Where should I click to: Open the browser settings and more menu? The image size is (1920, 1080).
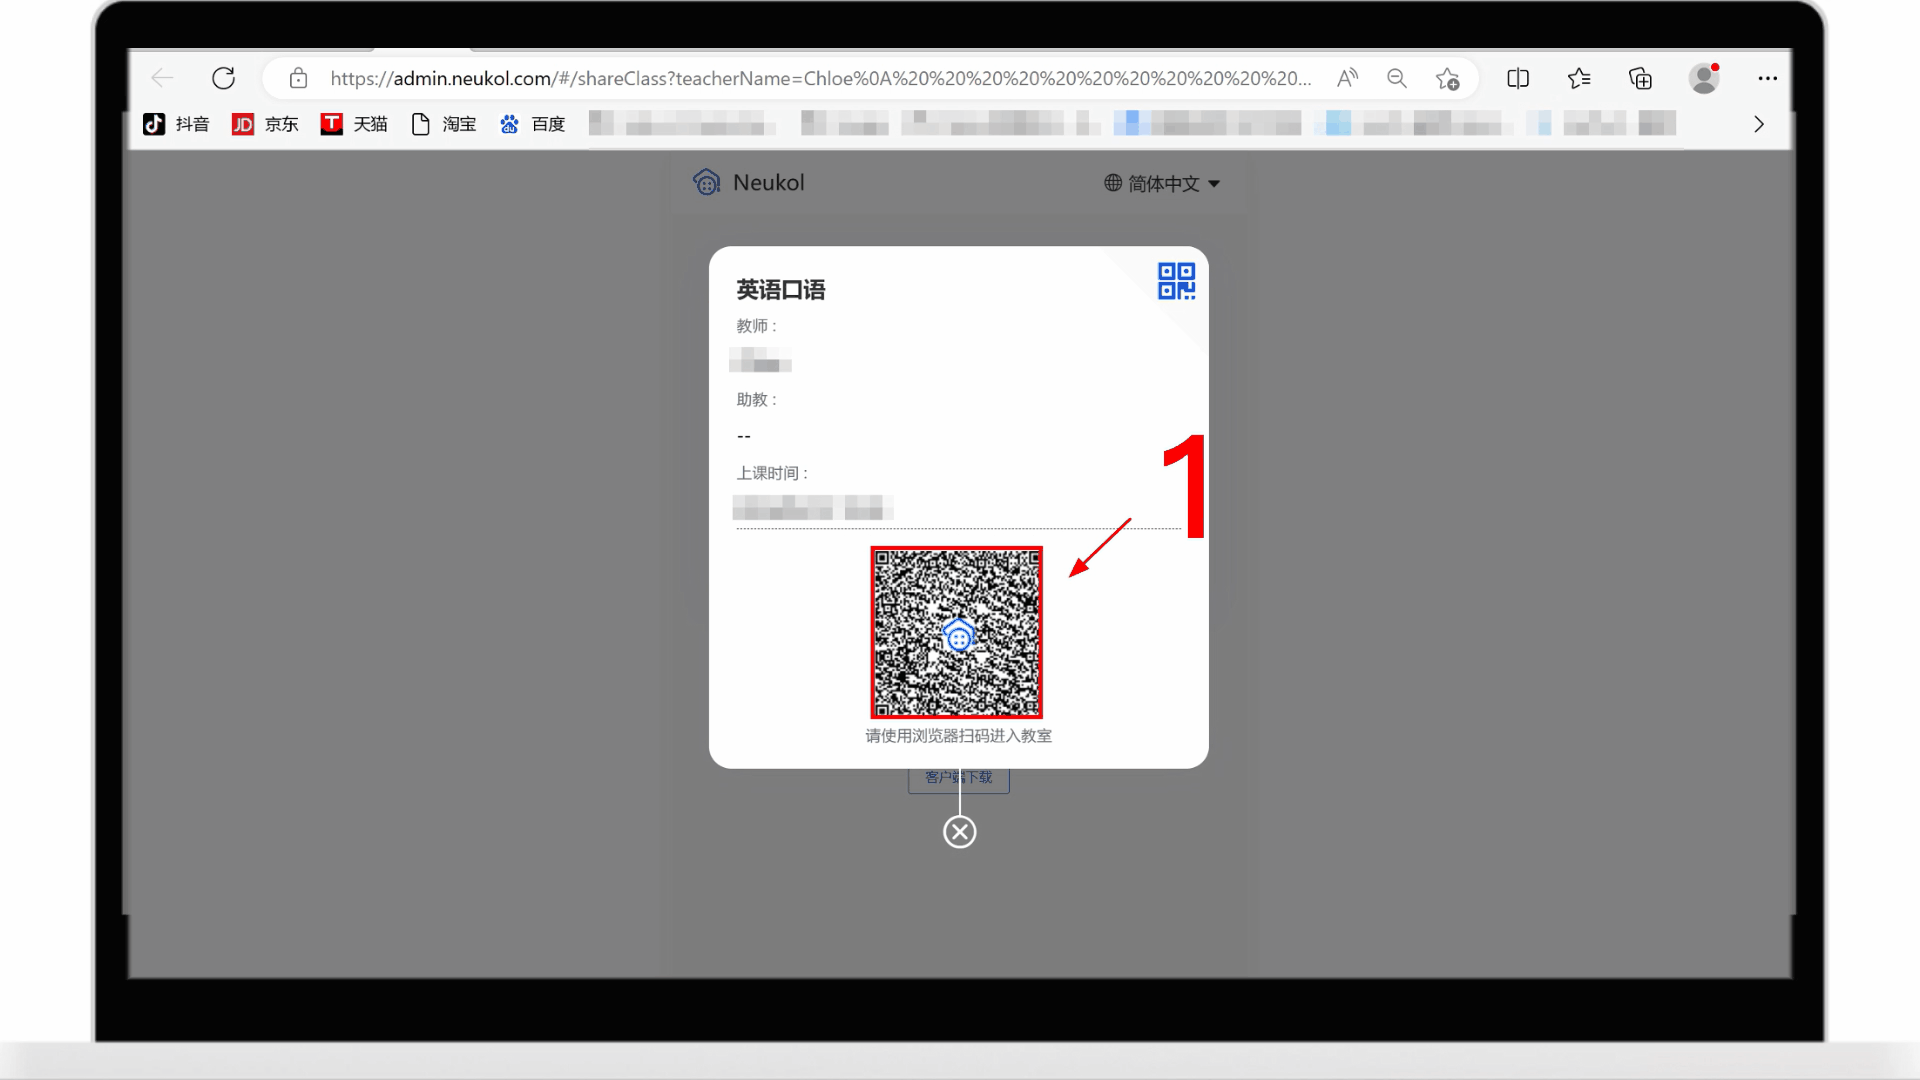[1767, 78]
